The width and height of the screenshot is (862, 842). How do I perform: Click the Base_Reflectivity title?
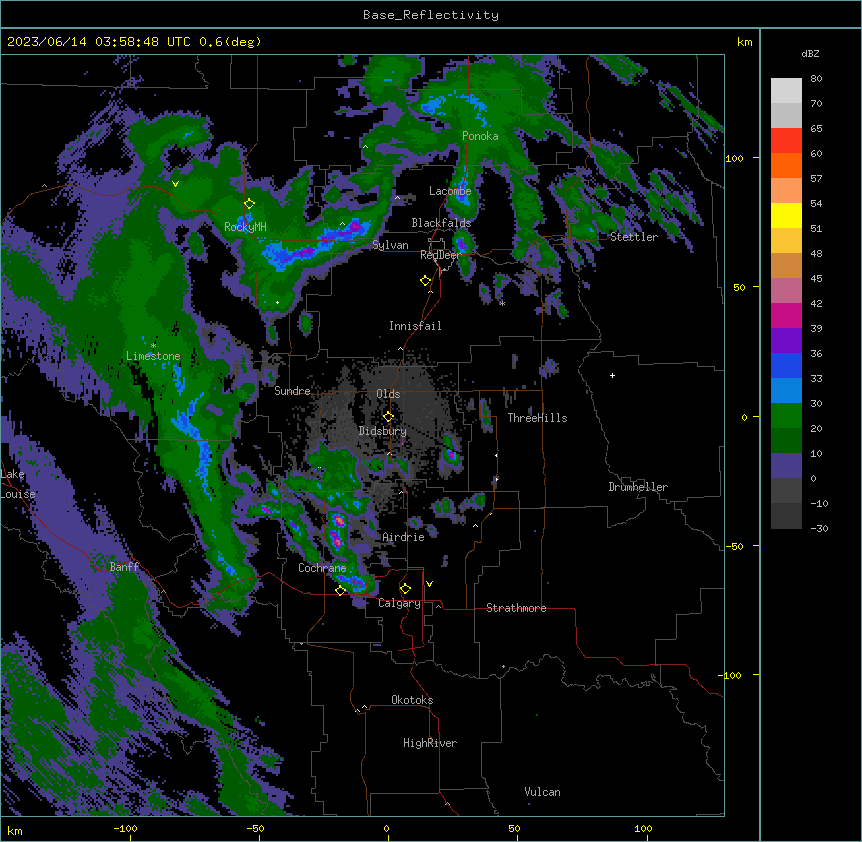[431, 15]
